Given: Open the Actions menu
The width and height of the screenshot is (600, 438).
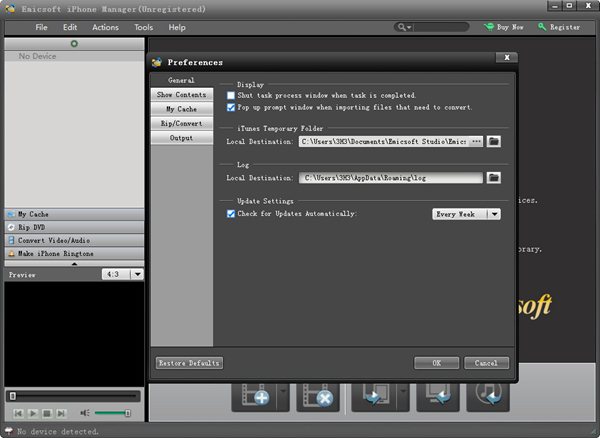Looking at the screenshot, I should pyautogui.click(x=105, y=28).
